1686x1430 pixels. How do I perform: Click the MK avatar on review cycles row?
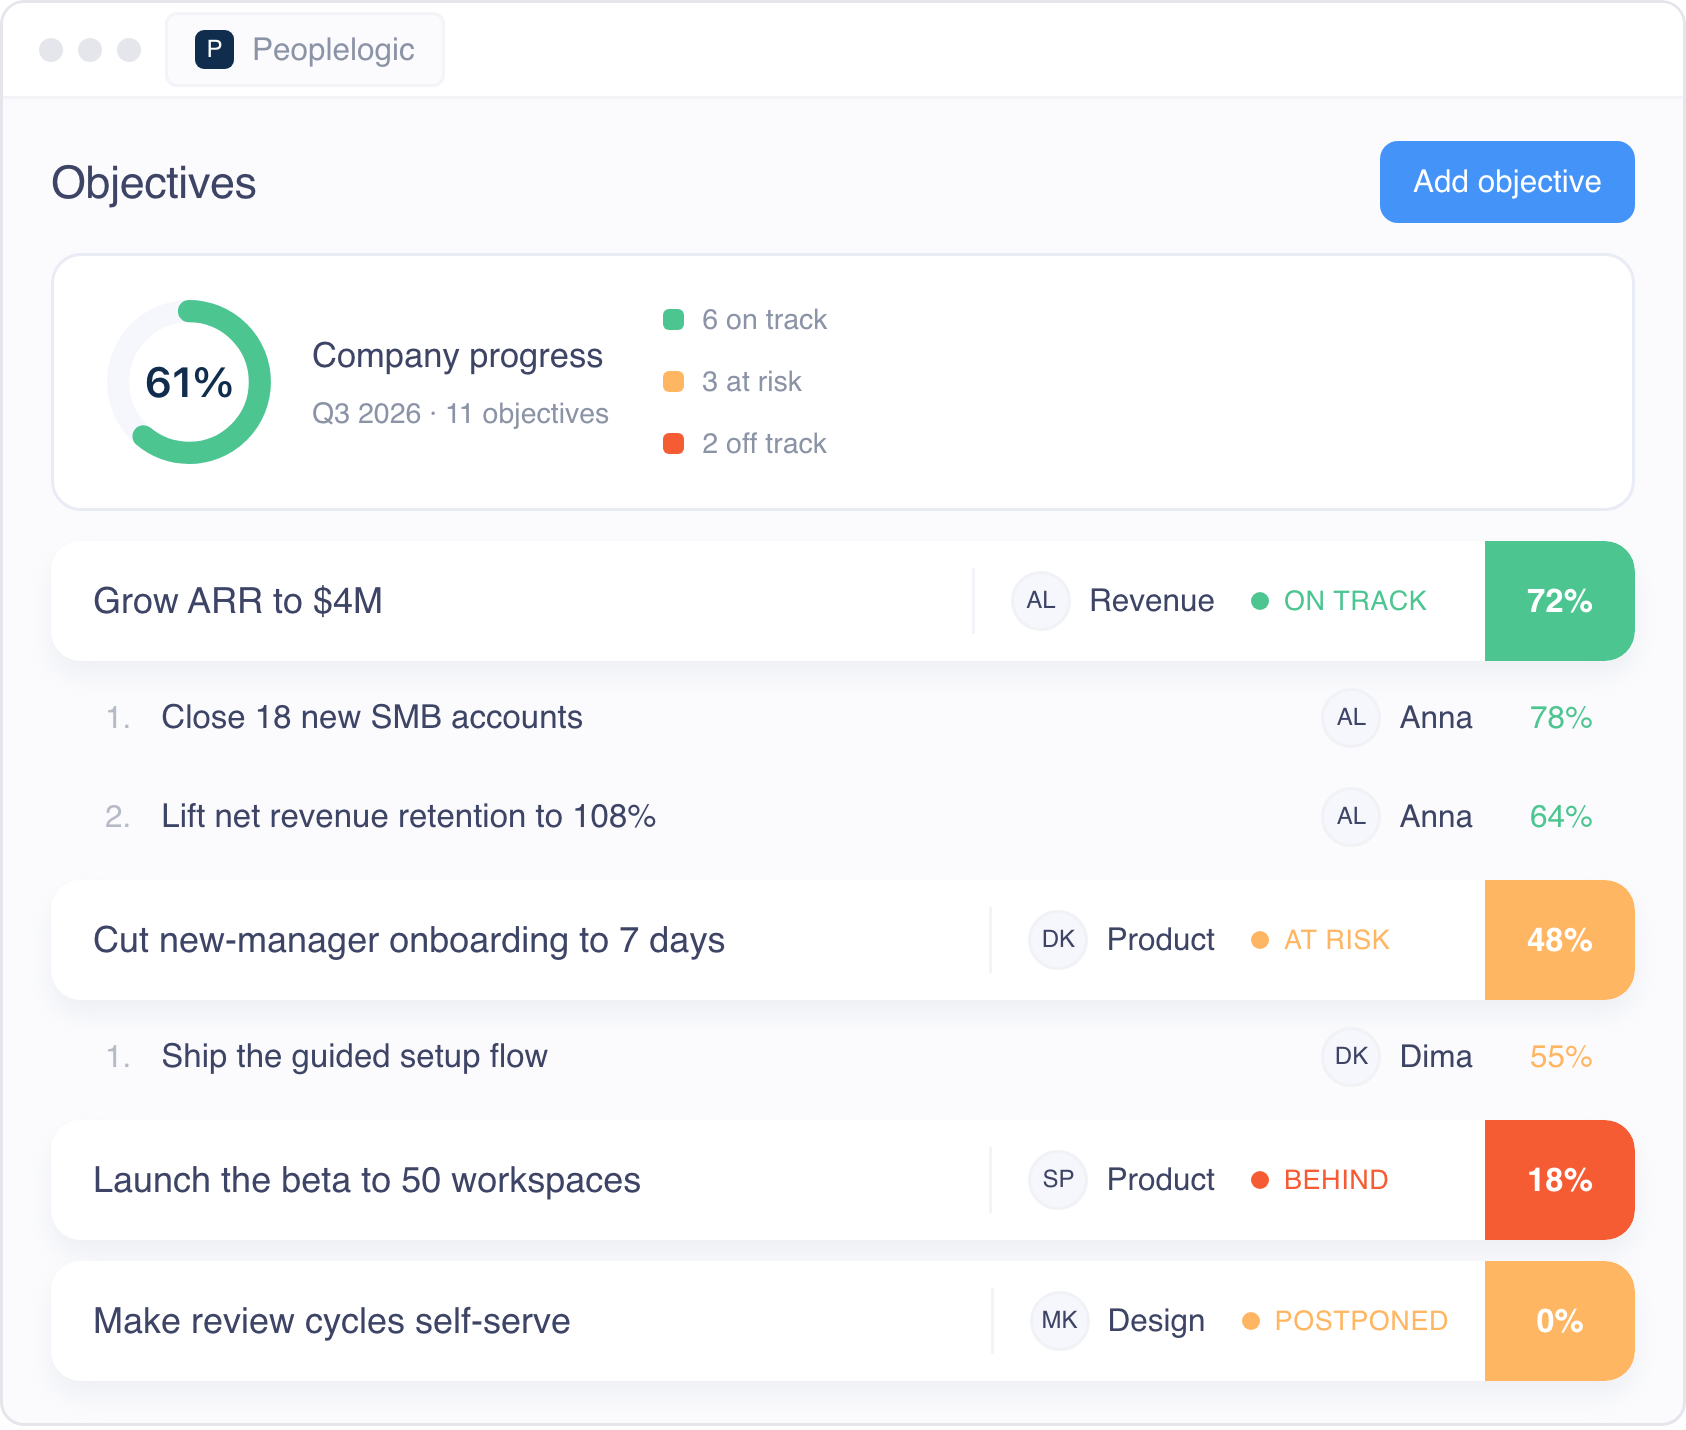[x=1059, y=1321]
